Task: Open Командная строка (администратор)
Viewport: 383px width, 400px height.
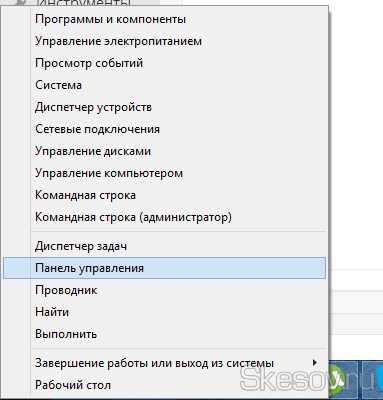Action: pyautogui.click(x=164, y=217)
